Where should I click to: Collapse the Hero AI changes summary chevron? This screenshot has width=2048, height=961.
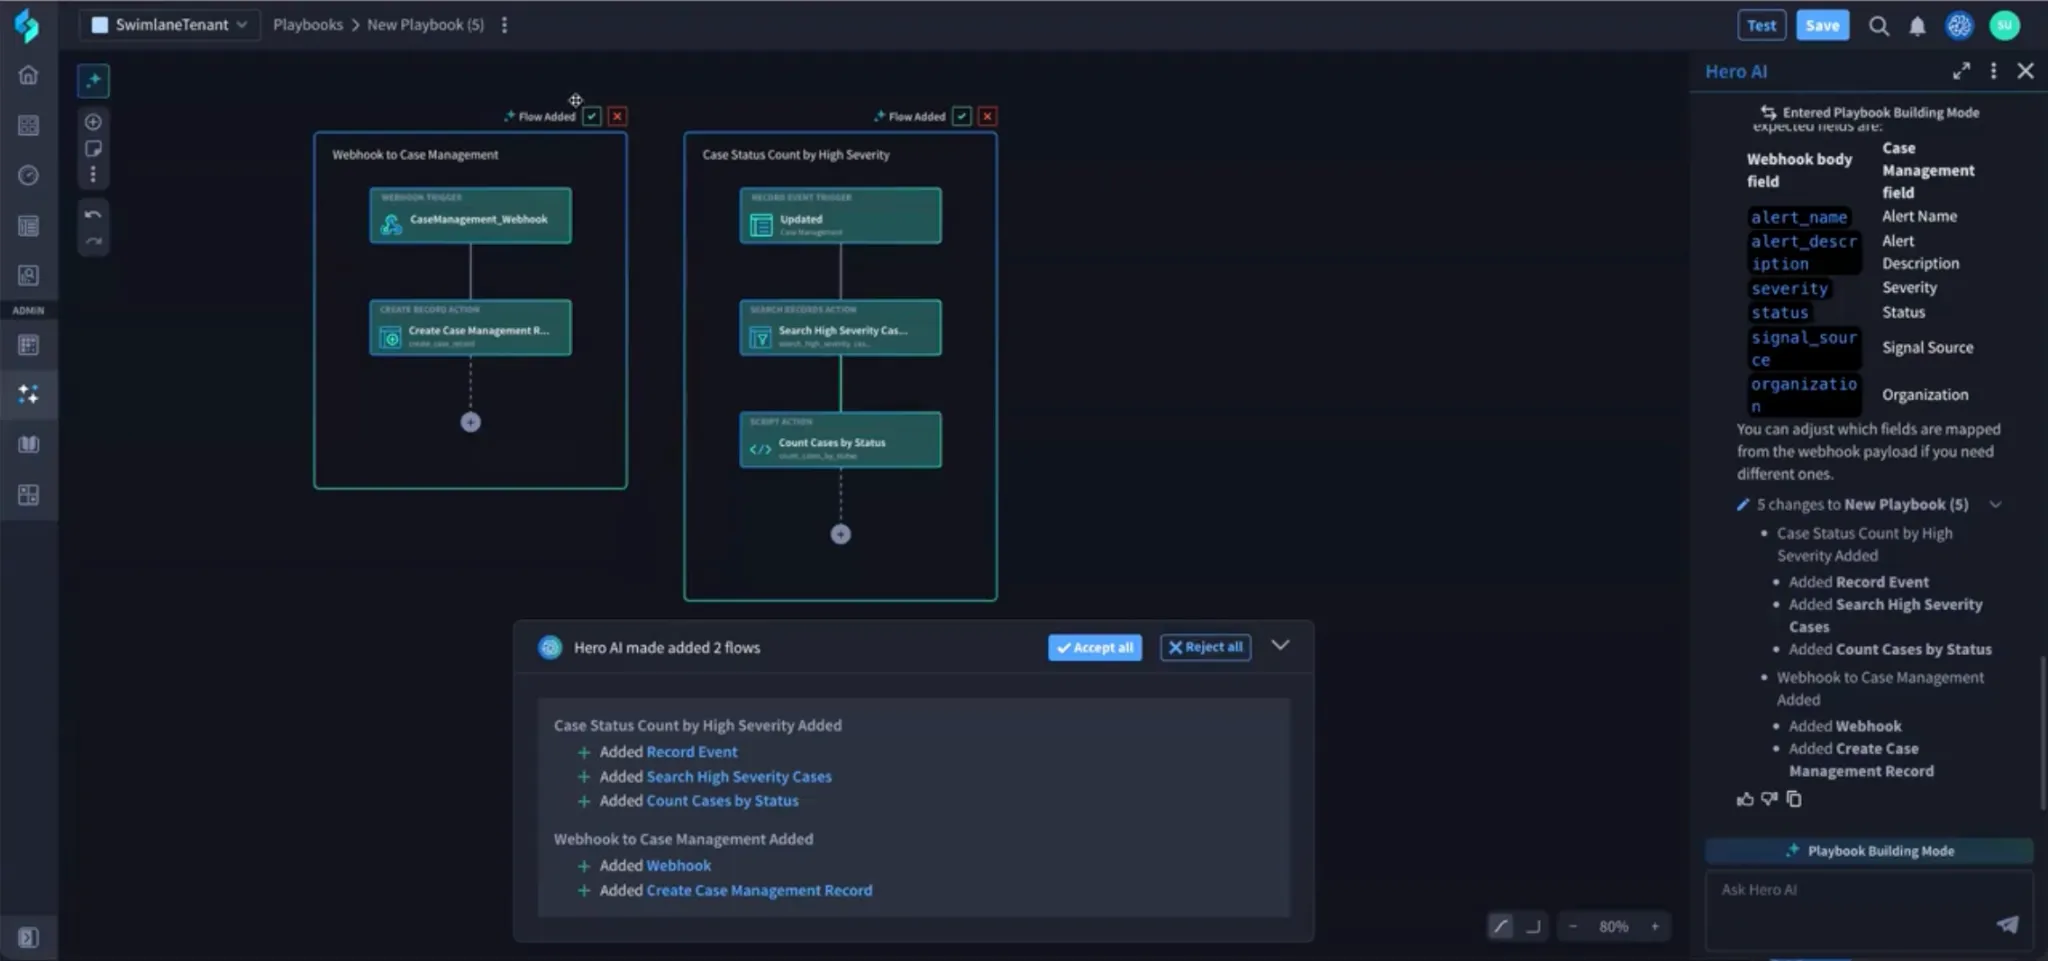coord(1280,646)
